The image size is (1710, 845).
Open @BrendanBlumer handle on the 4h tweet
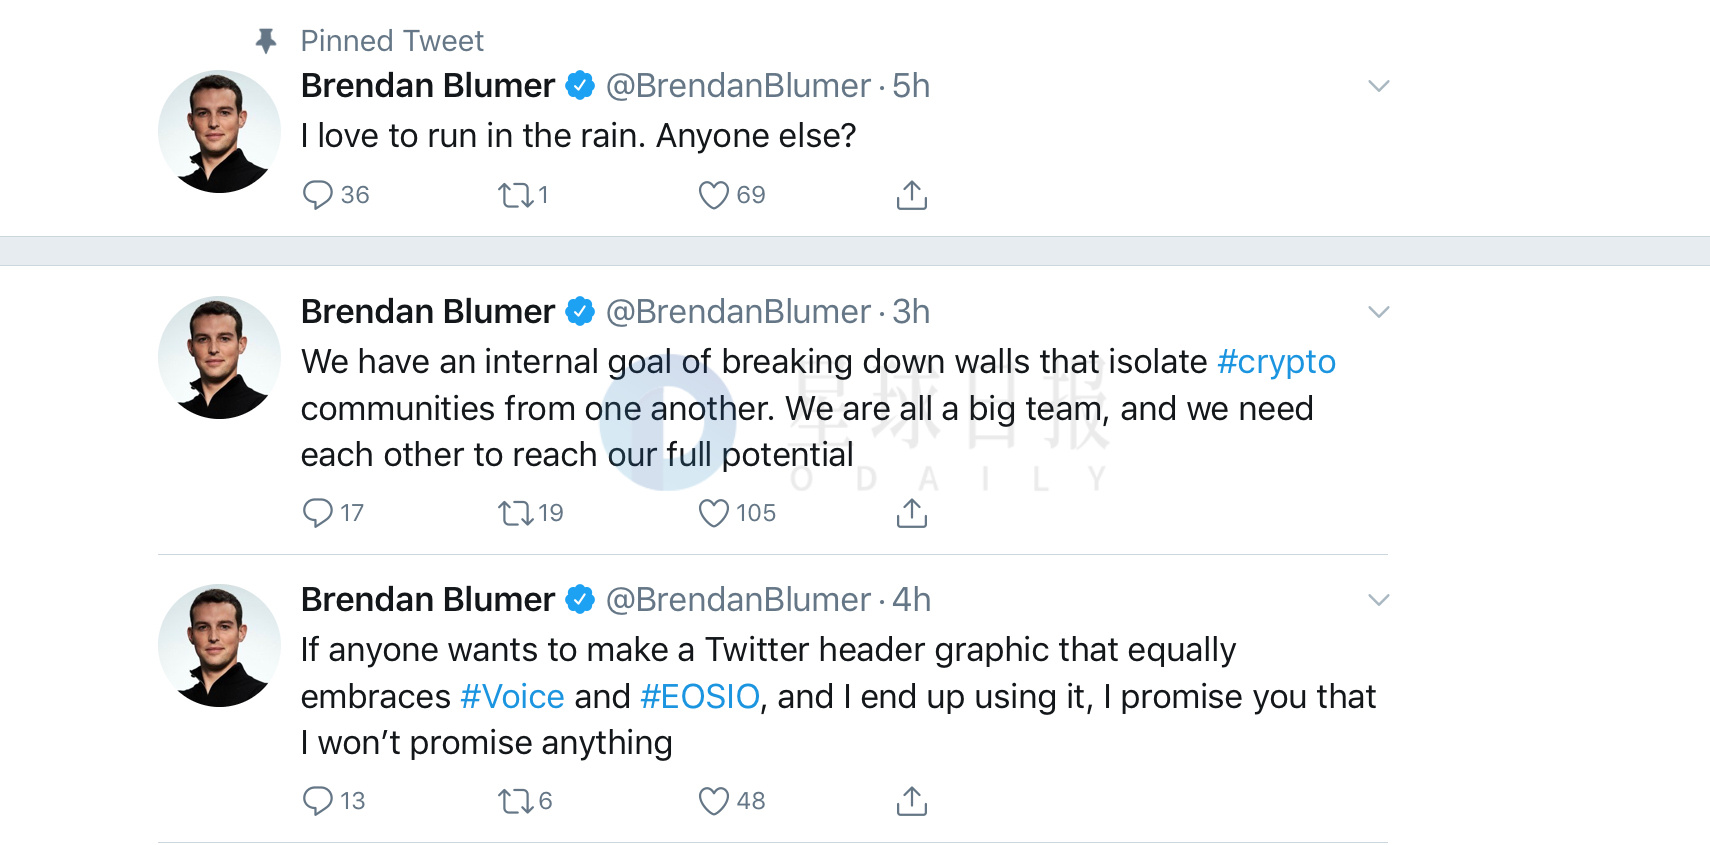(x=738, y=600)
